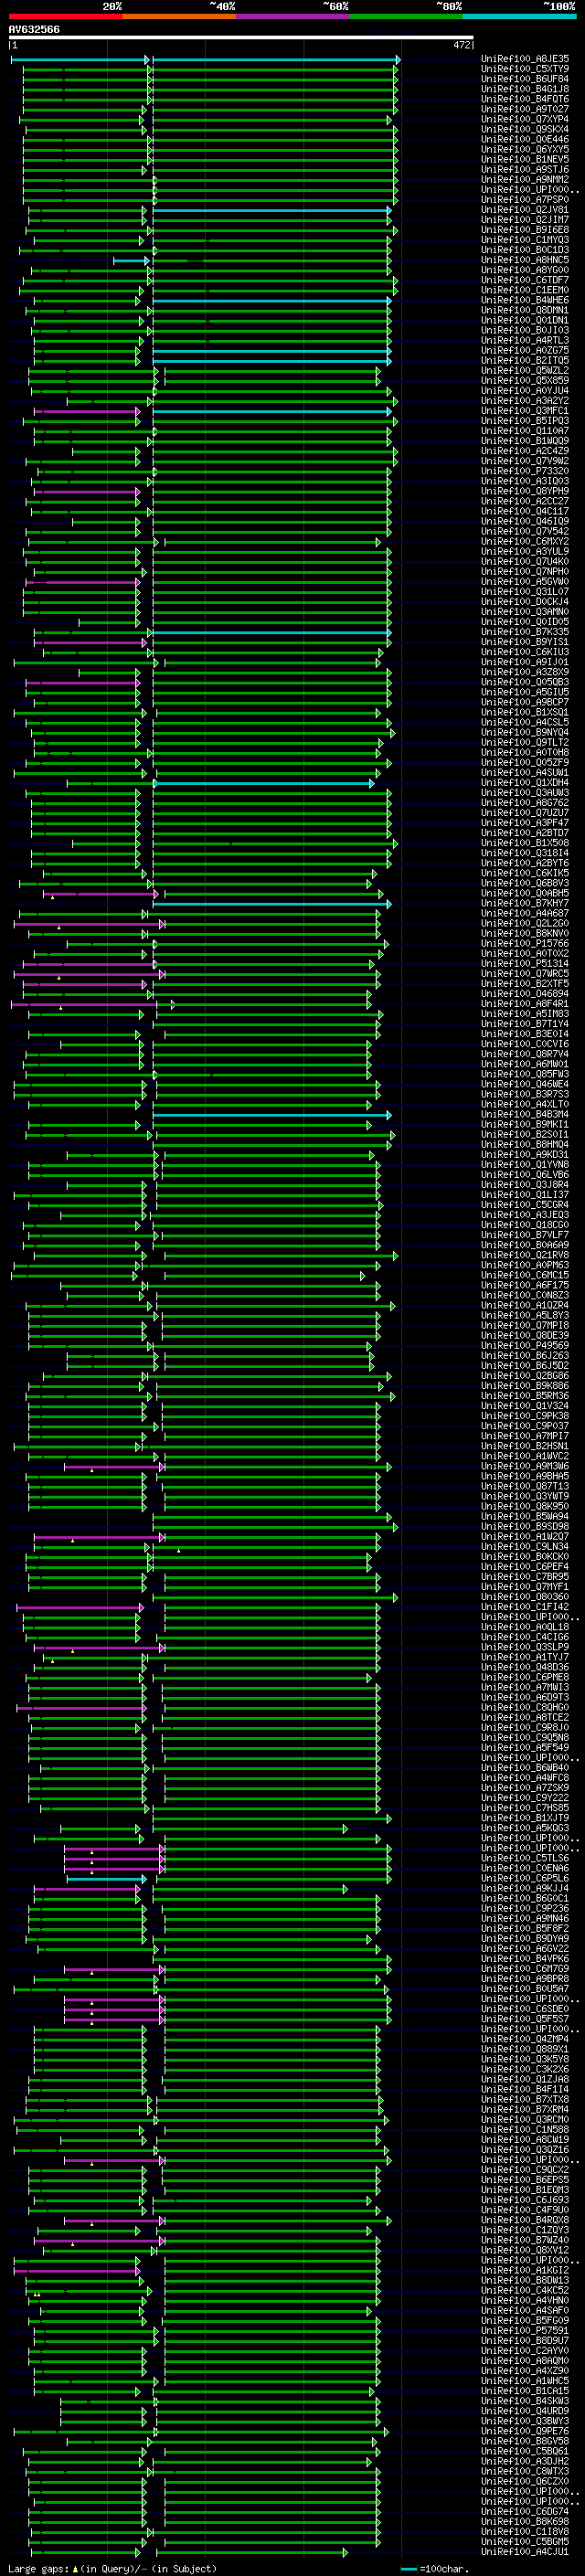Click query end position value 472
This screenshot has width=585, height=2576.
click(x=462, y=46)
